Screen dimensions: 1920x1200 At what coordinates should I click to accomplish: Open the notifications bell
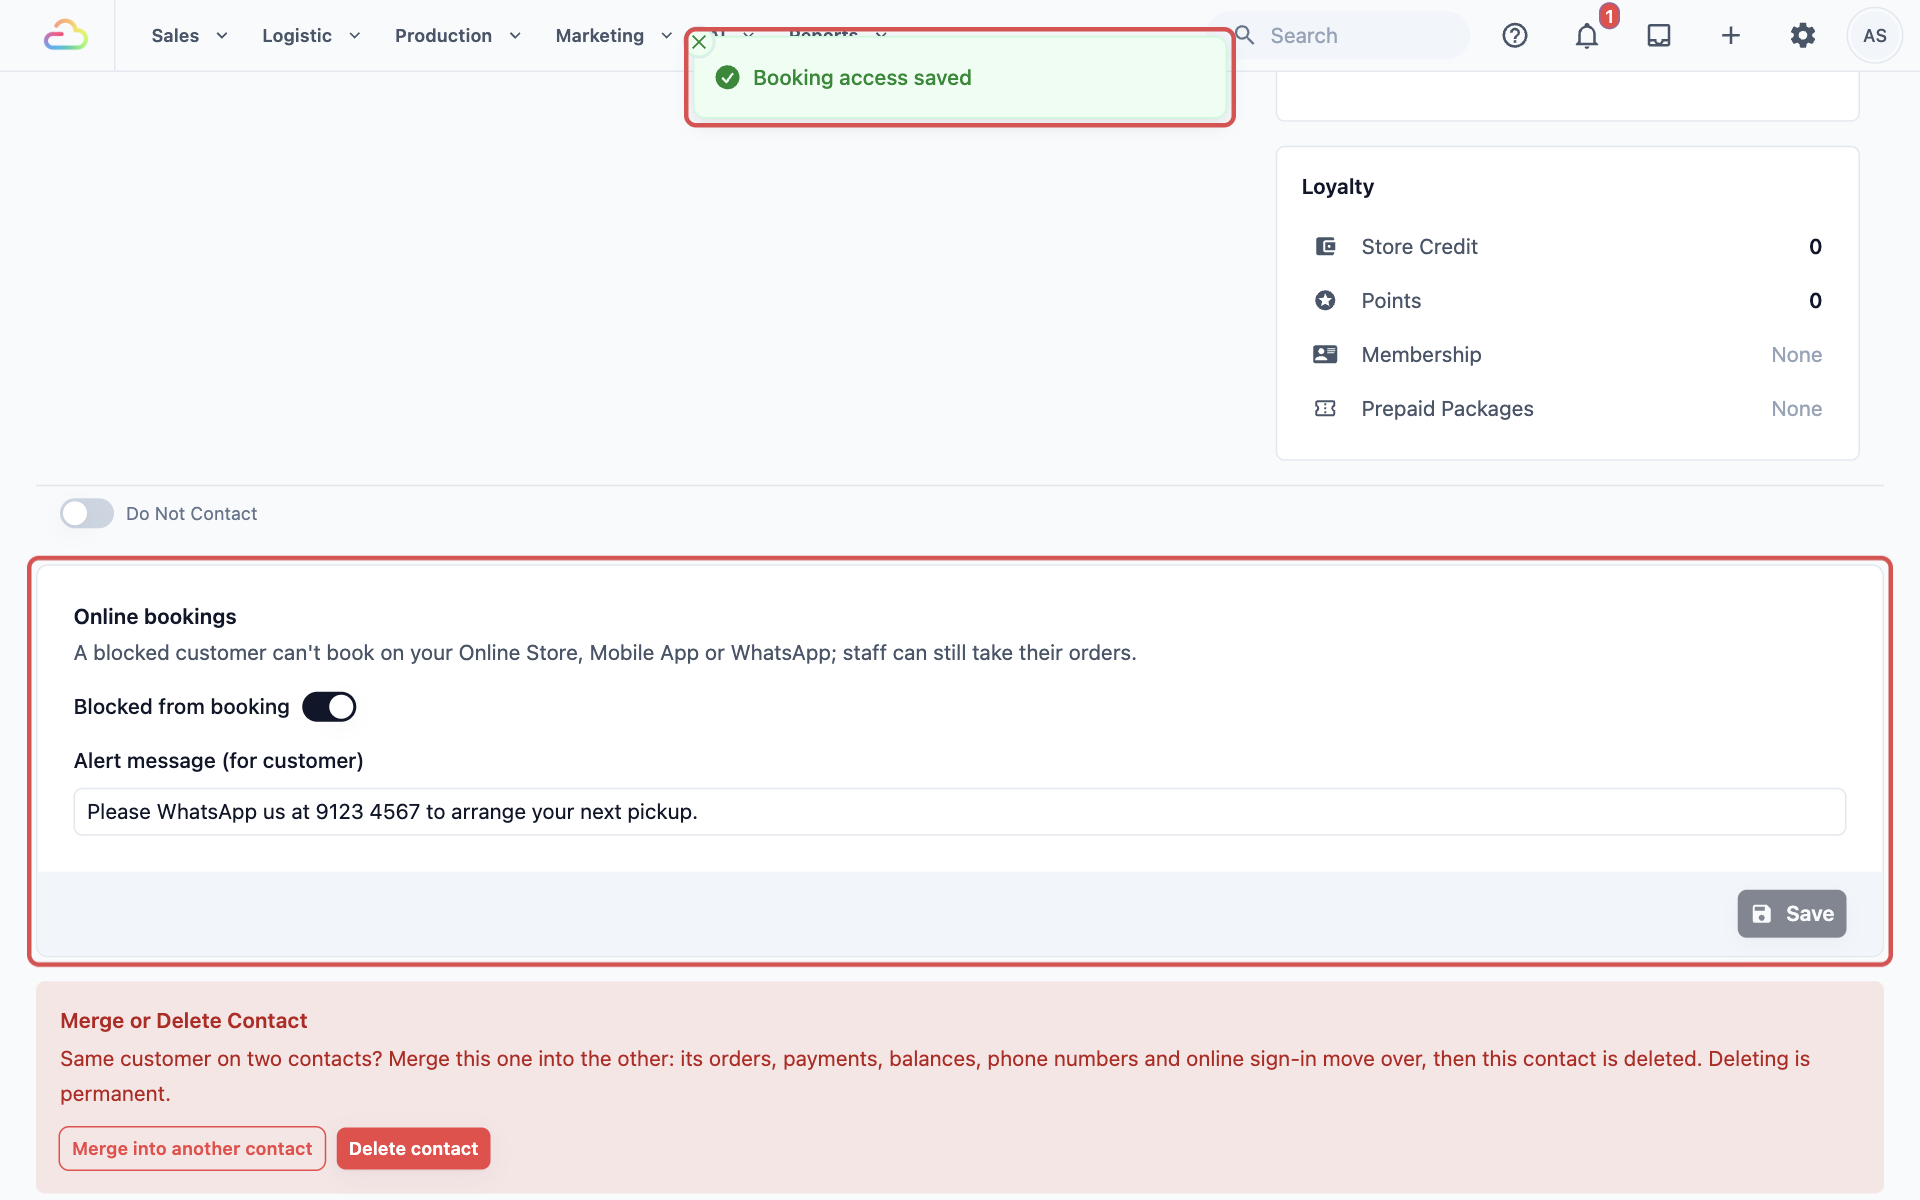coord(1587,36)
